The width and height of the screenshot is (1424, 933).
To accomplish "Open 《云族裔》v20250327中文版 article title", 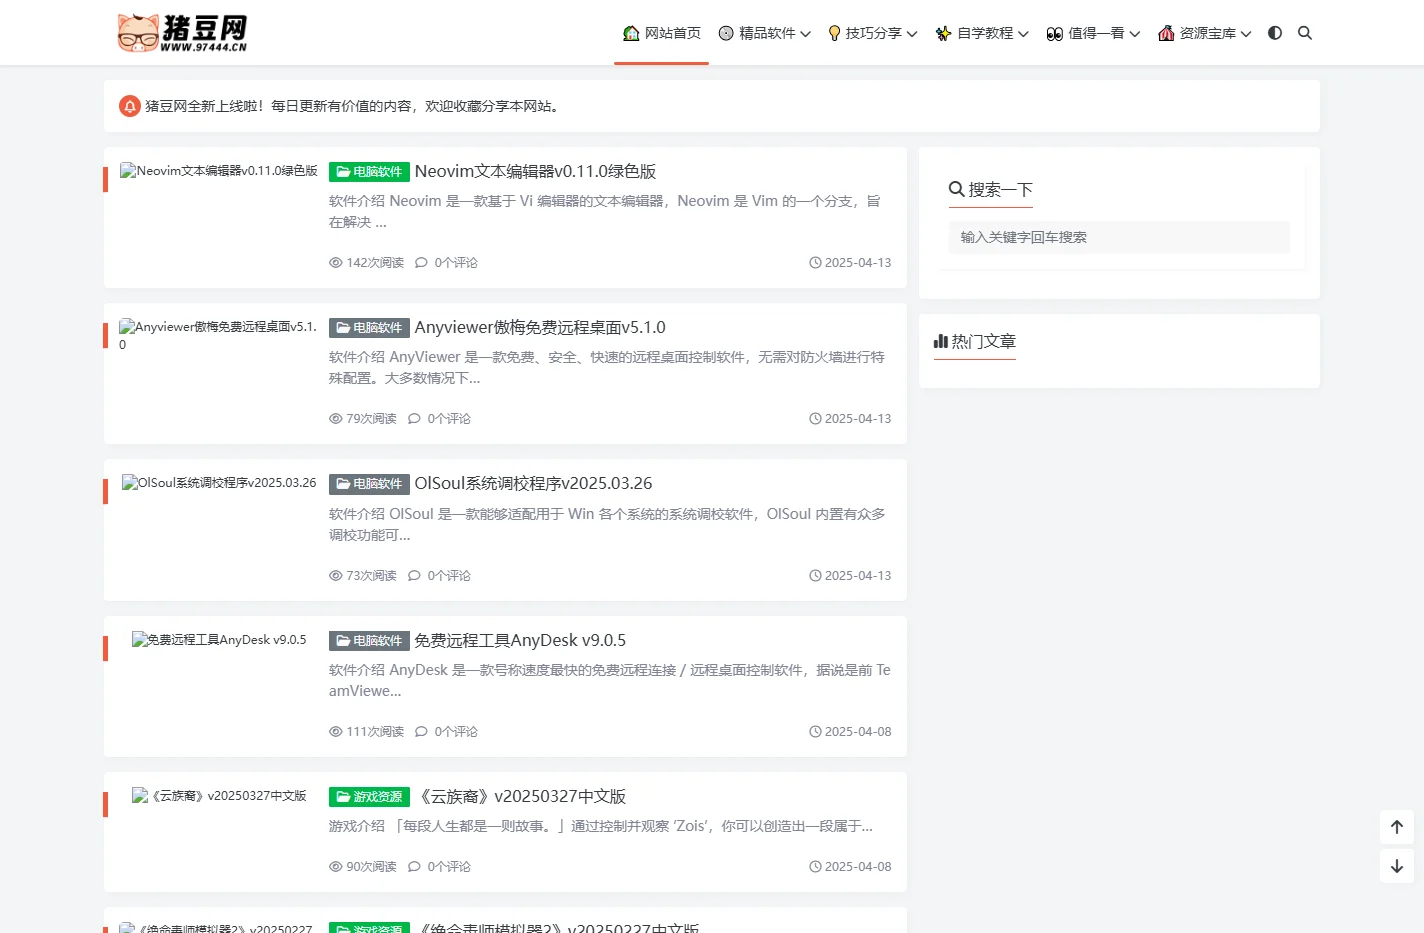I will 520,797.
